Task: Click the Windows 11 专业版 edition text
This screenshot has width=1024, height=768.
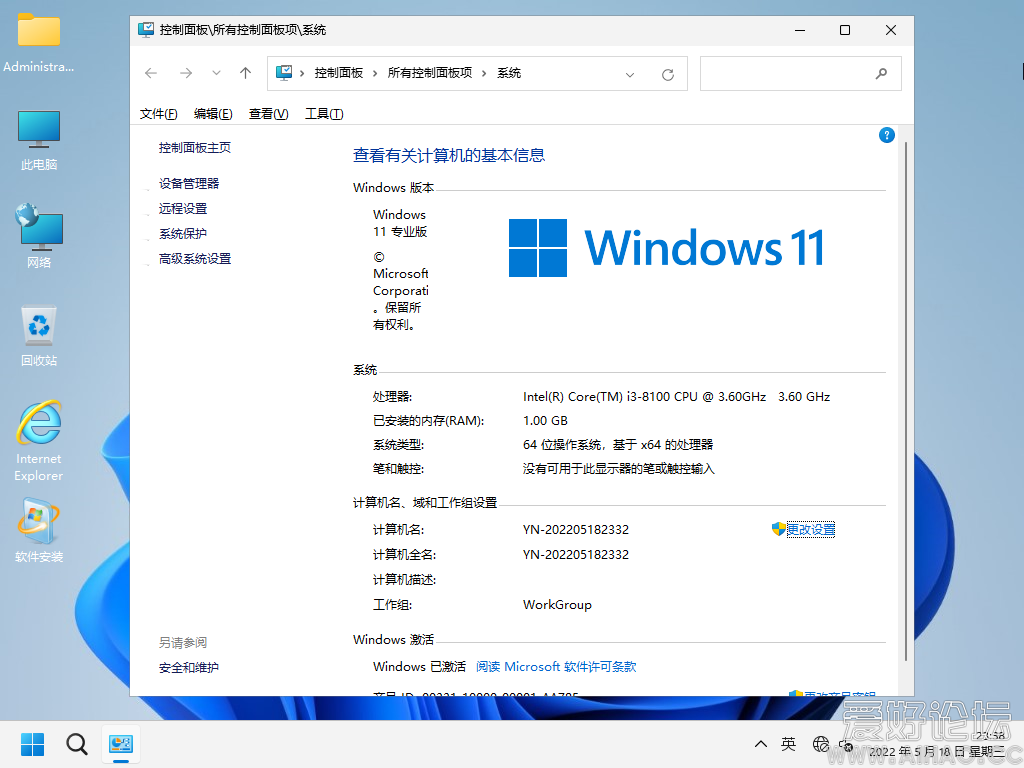Action: click(400, 223)
